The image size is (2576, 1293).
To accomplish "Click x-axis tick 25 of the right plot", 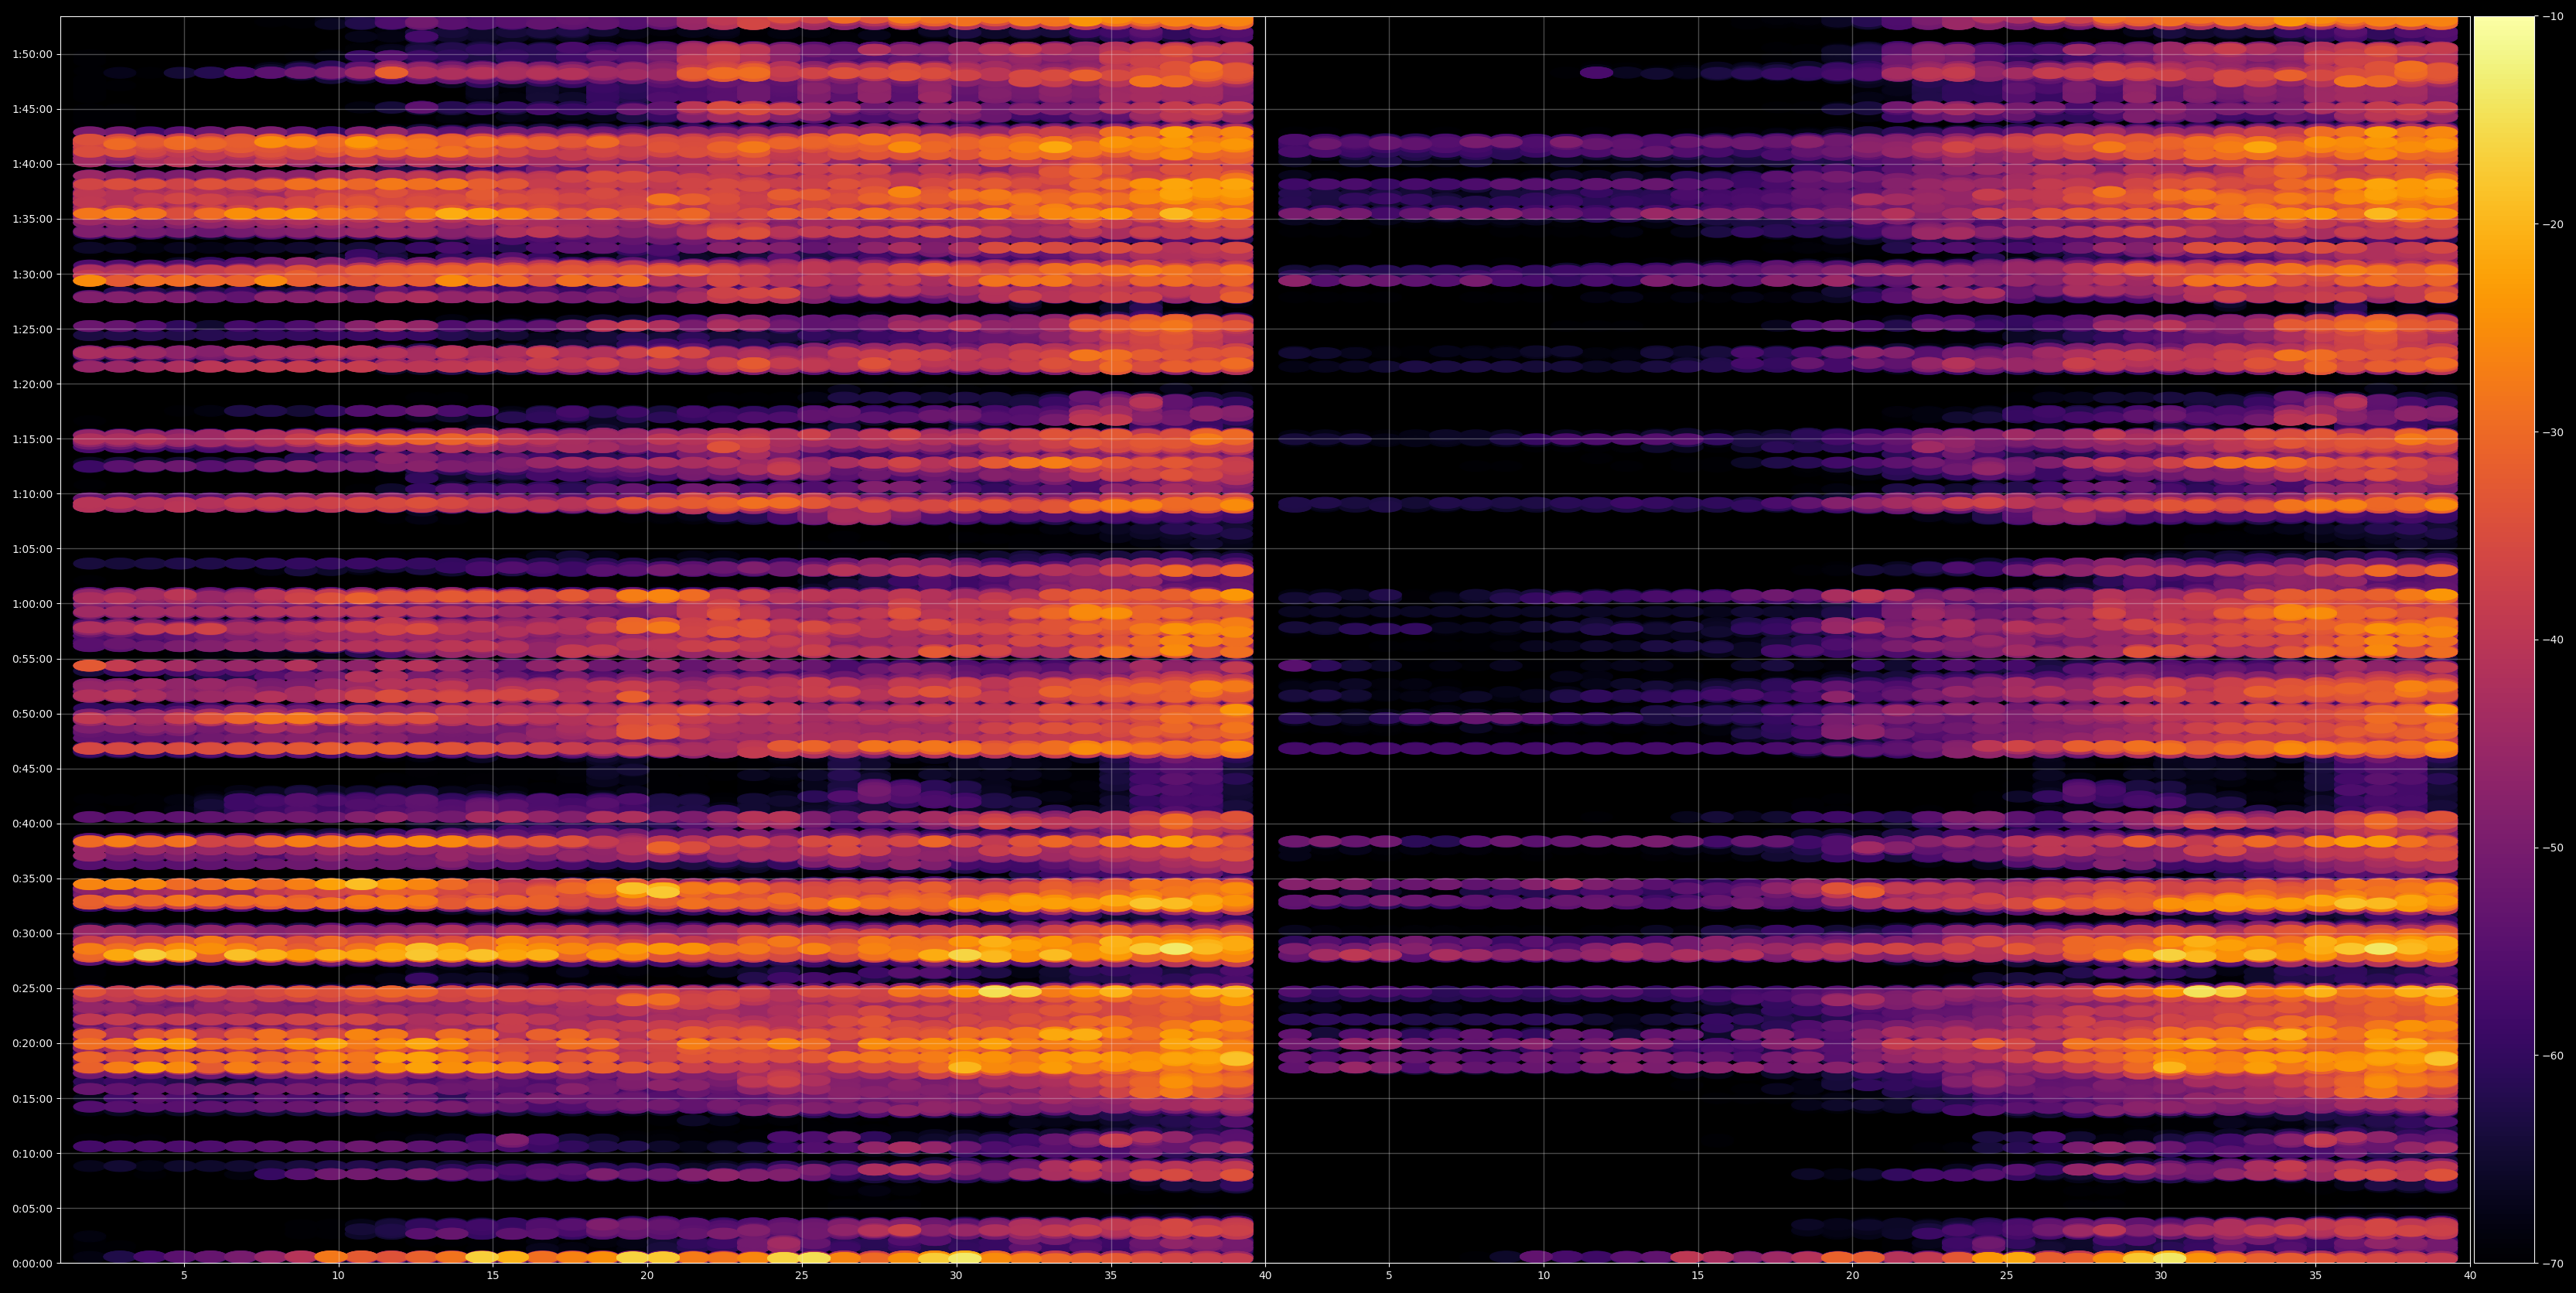I will 2007,1276.
